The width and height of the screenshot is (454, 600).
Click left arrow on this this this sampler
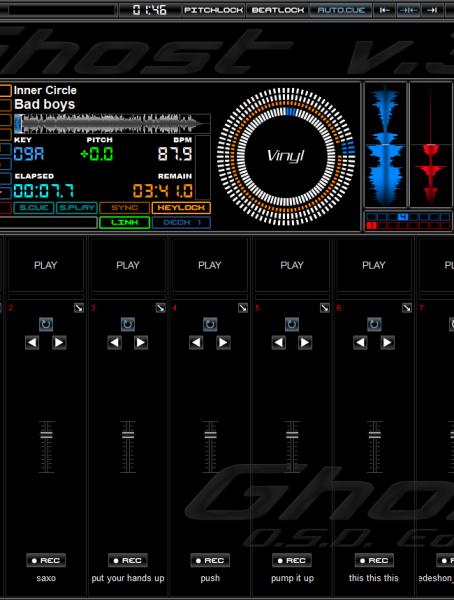360,342
